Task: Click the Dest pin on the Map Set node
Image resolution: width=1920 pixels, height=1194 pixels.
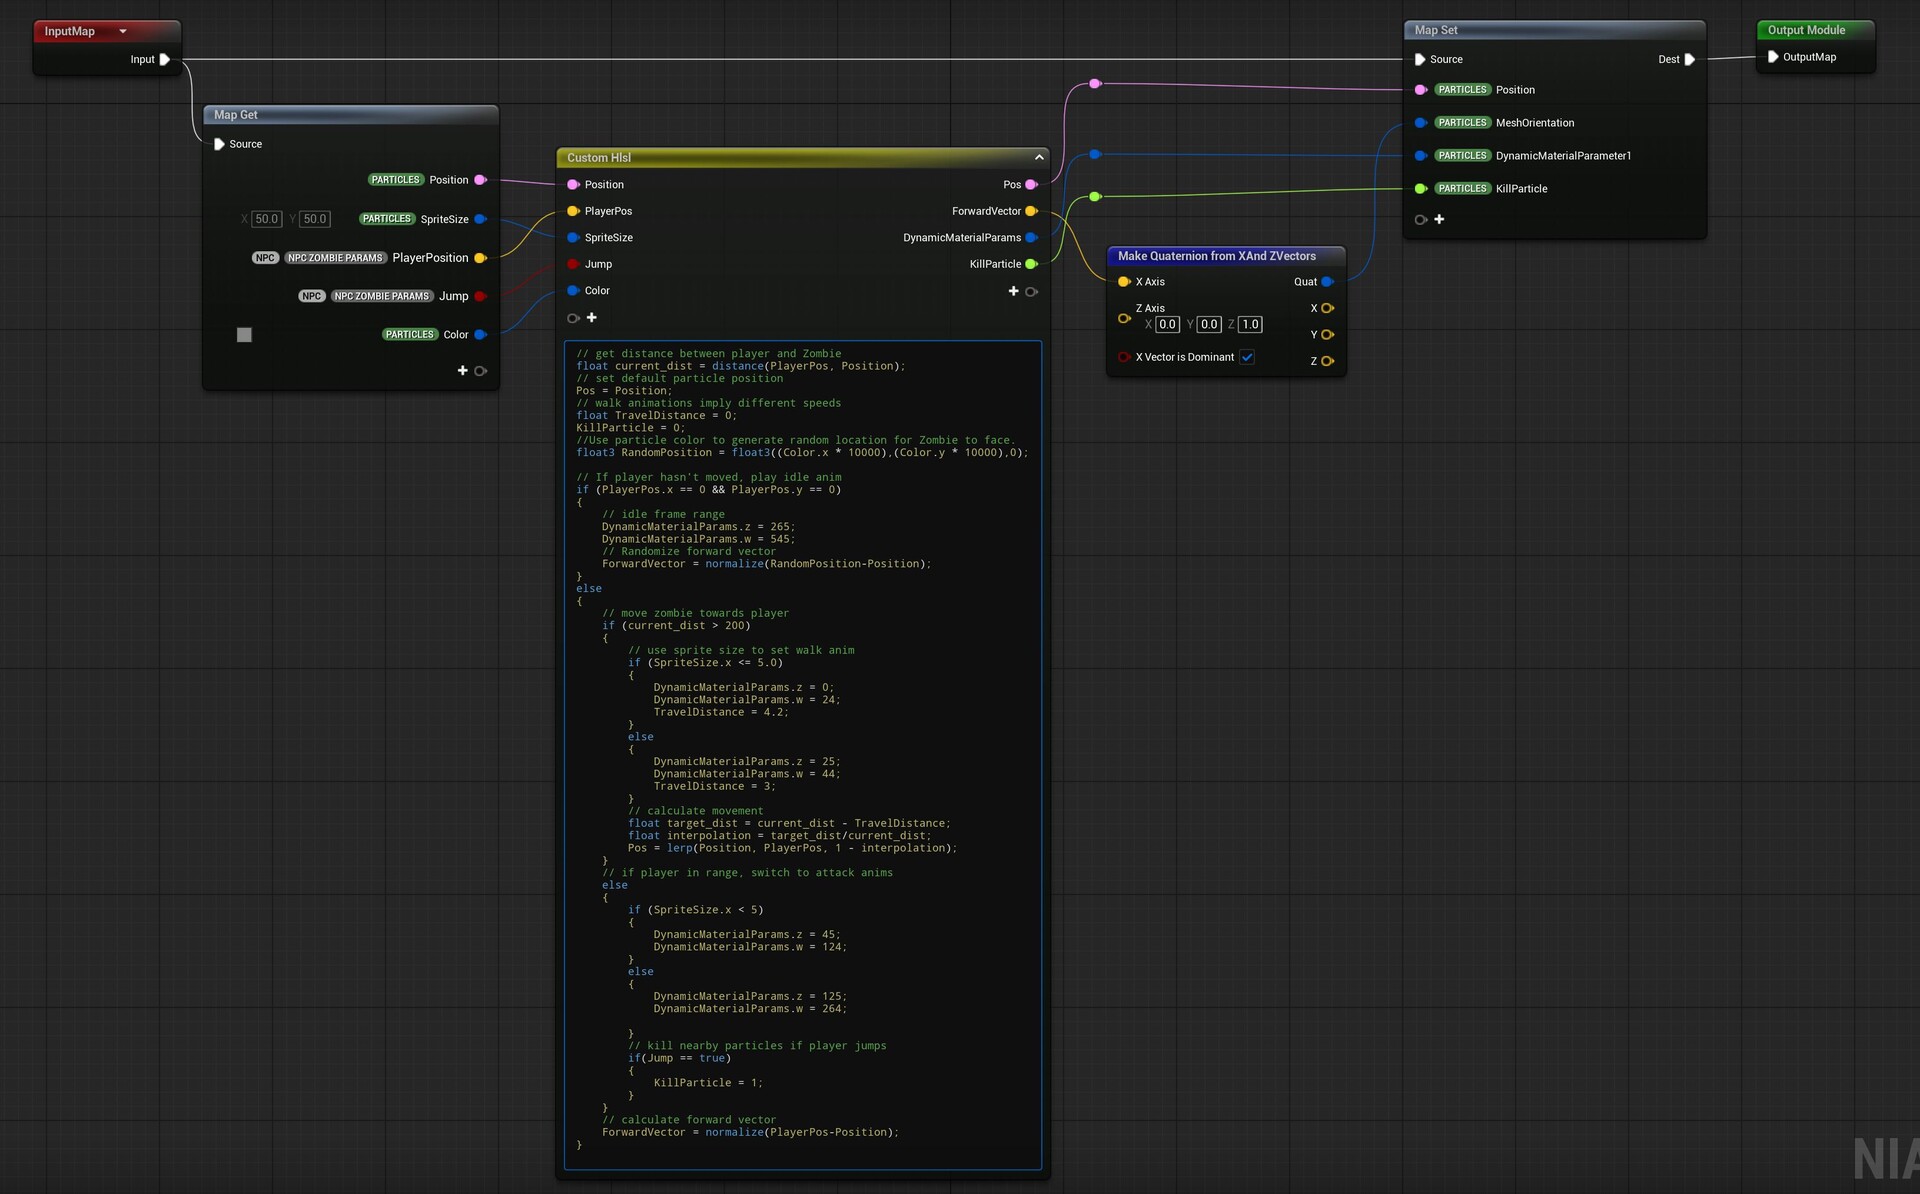Action: [x=1691, y=59]
